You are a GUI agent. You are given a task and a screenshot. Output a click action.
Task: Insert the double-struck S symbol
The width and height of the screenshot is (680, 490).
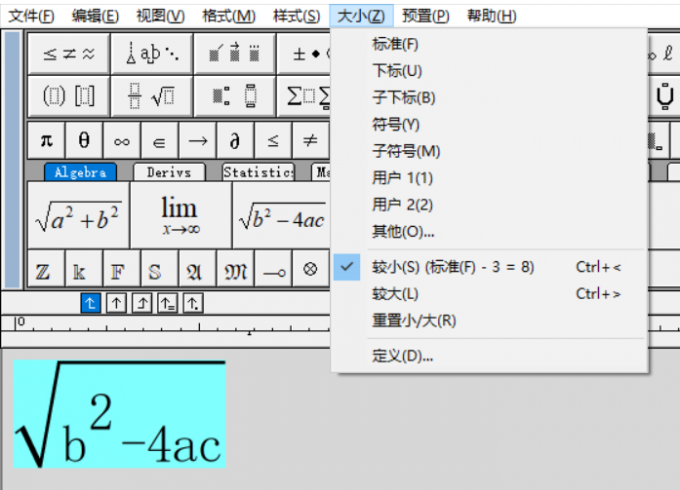click(160, 268)
